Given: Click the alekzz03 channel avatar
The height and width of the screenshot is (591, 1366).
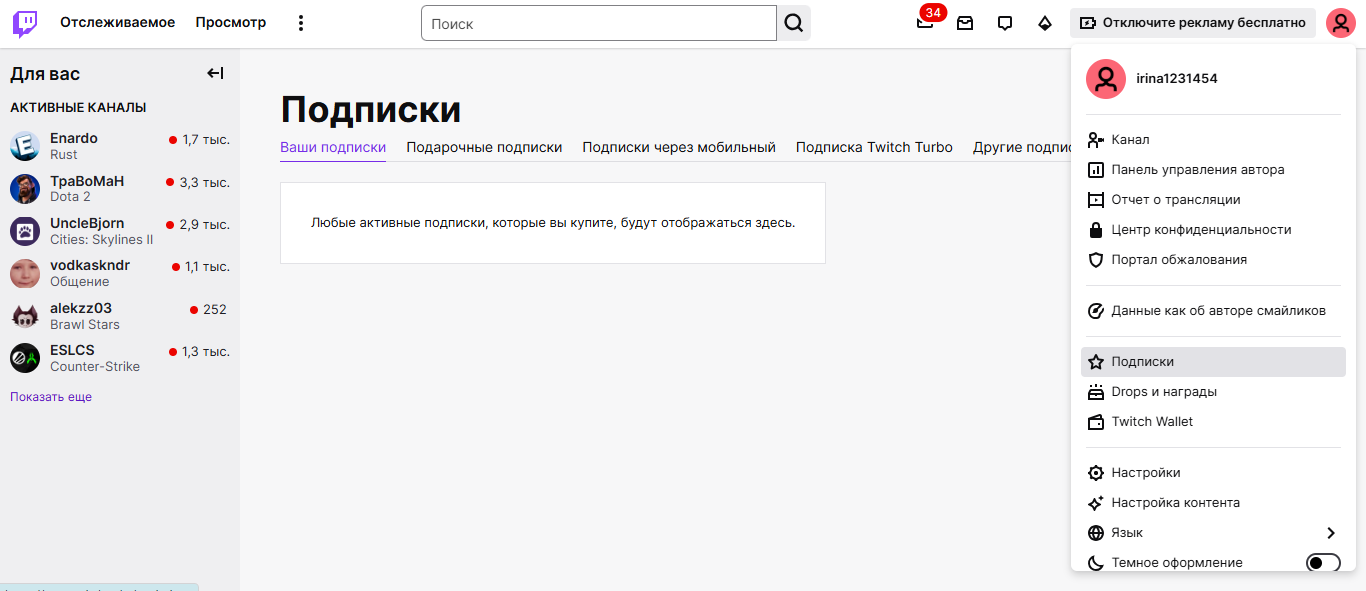Looking at the screenshot, I should click(x=25, y=316).
